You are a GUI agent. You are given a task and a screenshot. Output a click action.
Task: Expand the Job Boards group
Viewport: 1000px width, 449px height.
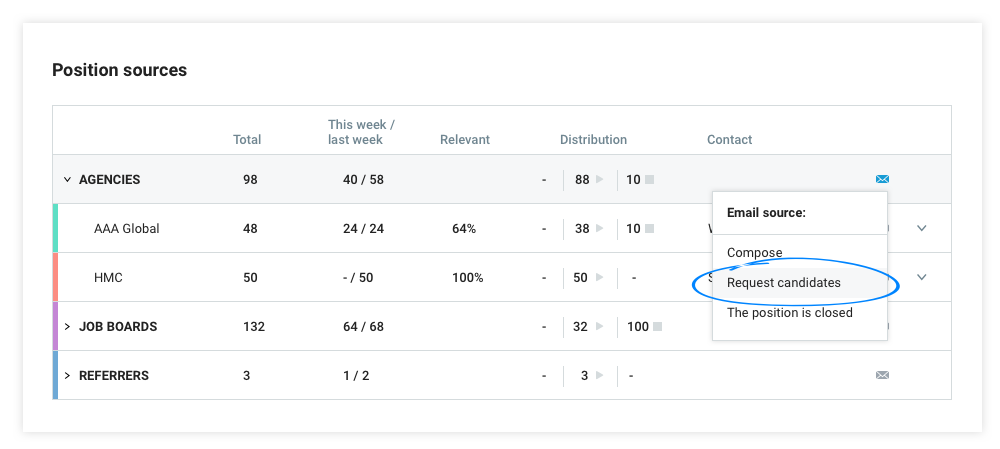(x=67, y=327)
